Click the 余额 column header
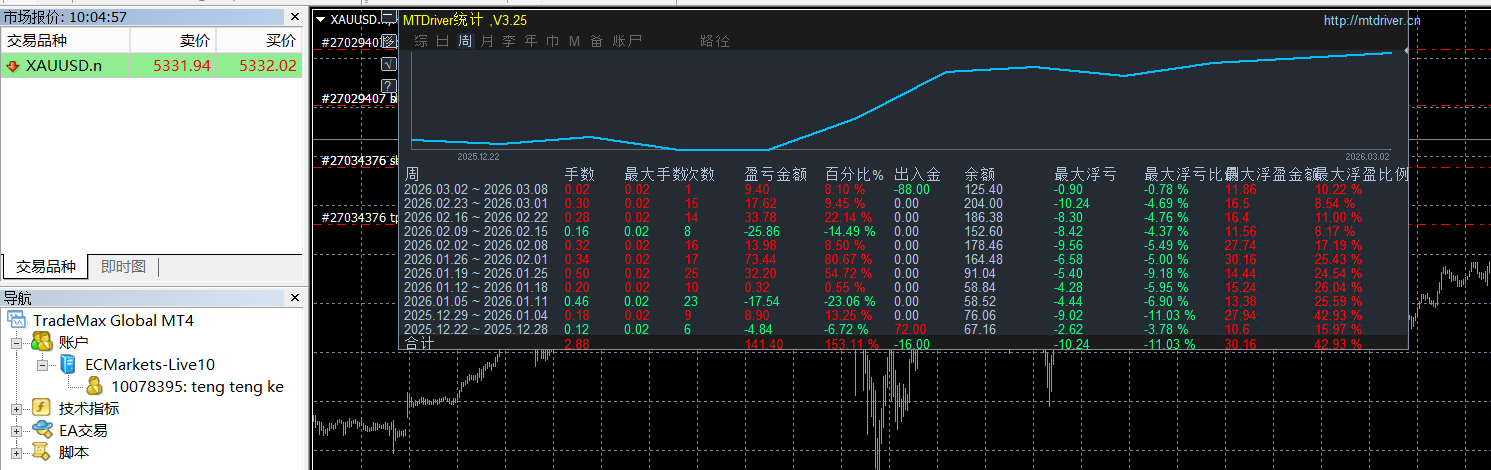1491x470 pixels. tap(980, 174)
